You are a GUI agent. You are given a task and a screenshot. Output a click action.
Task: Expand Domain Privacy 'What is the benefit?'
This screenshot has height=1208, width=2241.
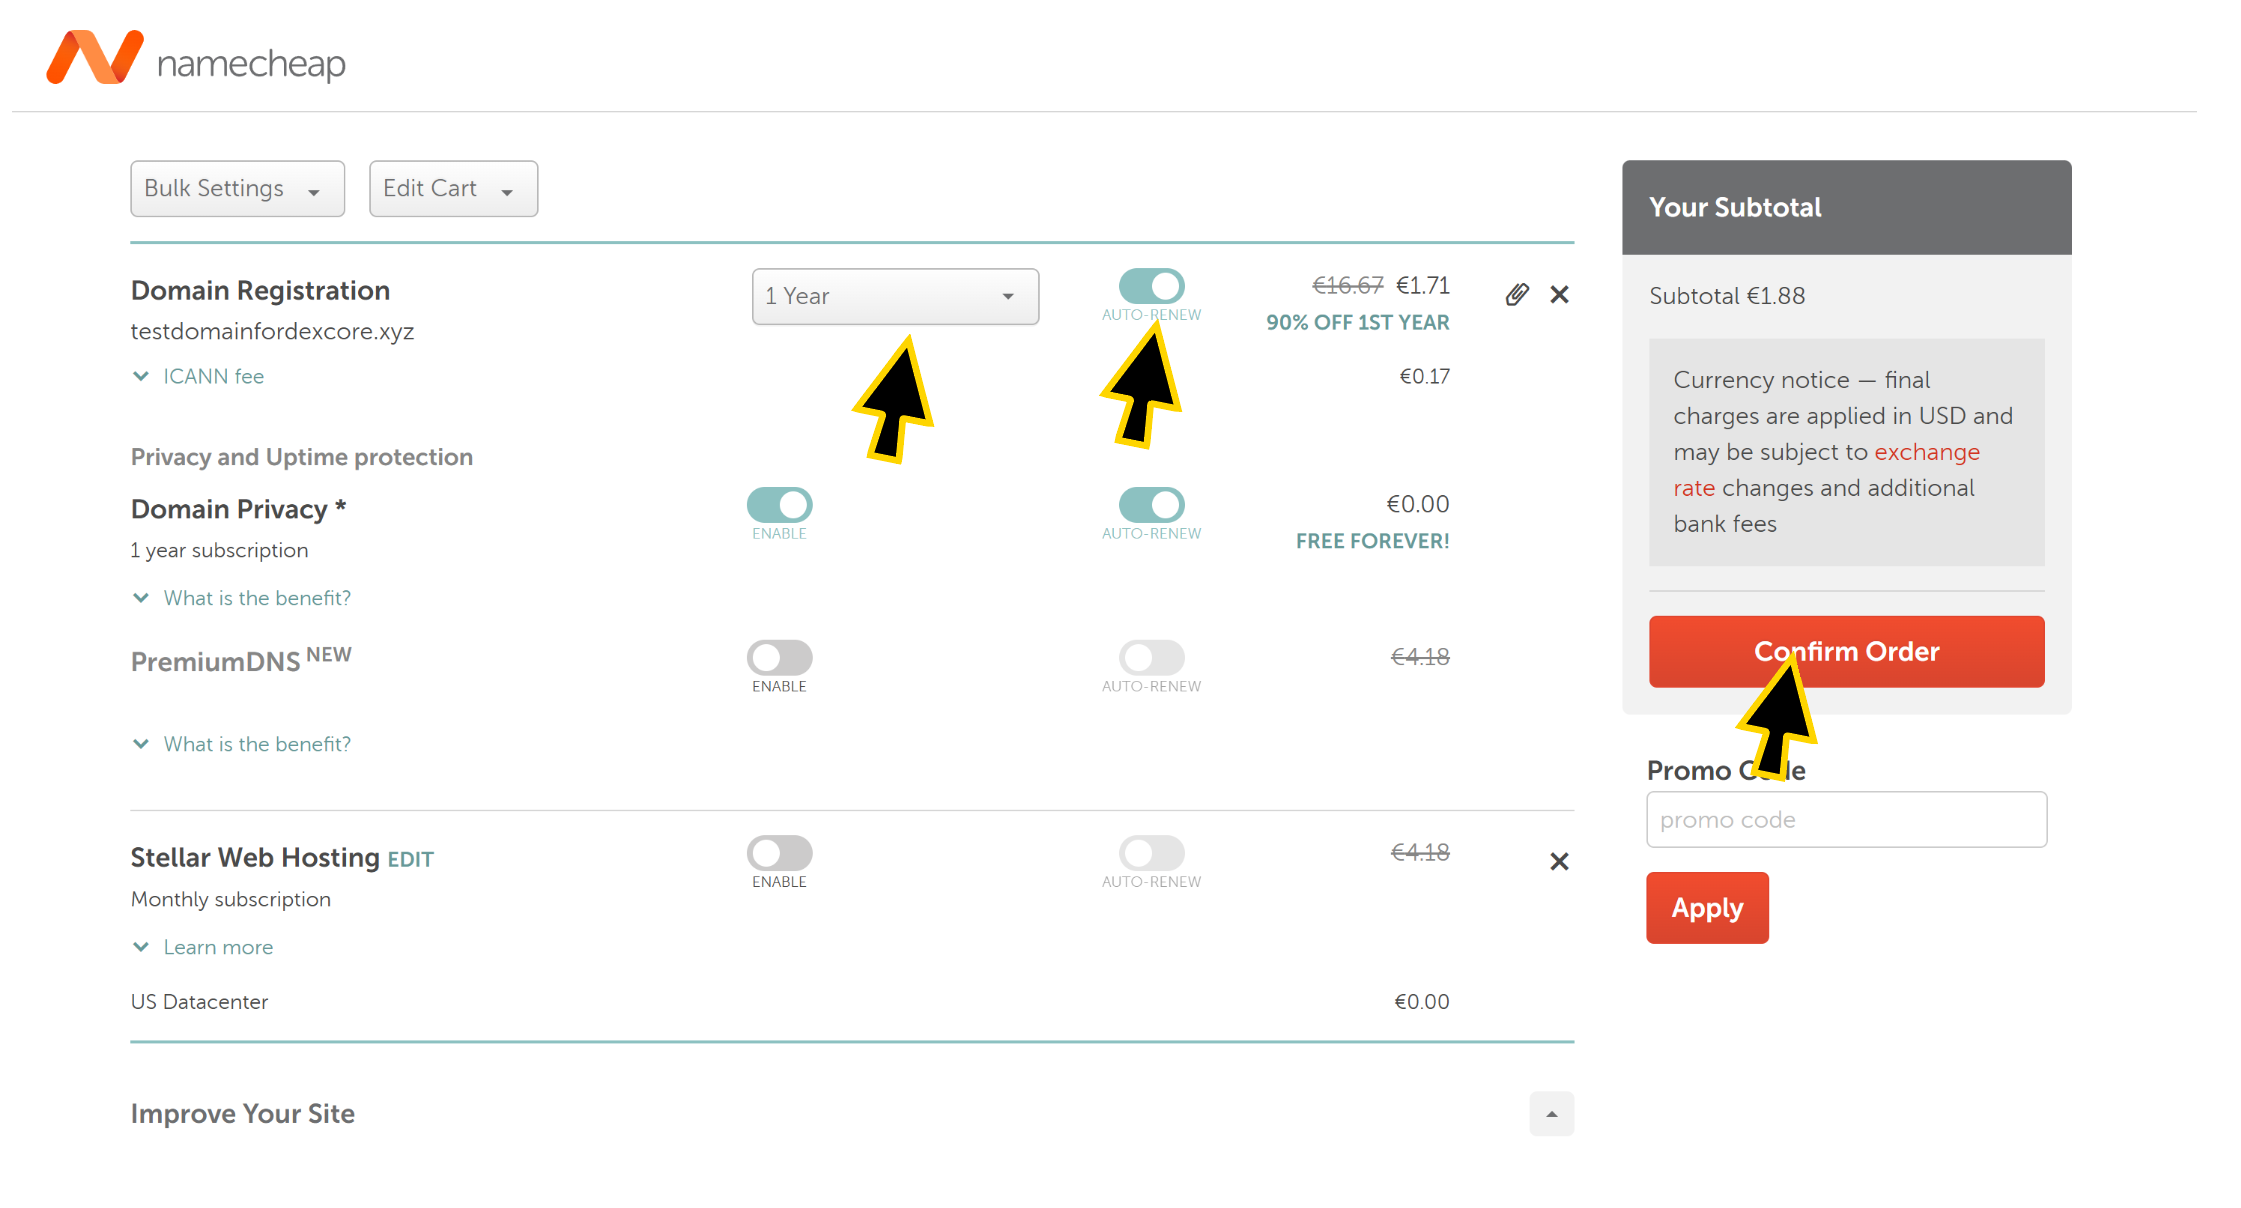pos(257,598)
